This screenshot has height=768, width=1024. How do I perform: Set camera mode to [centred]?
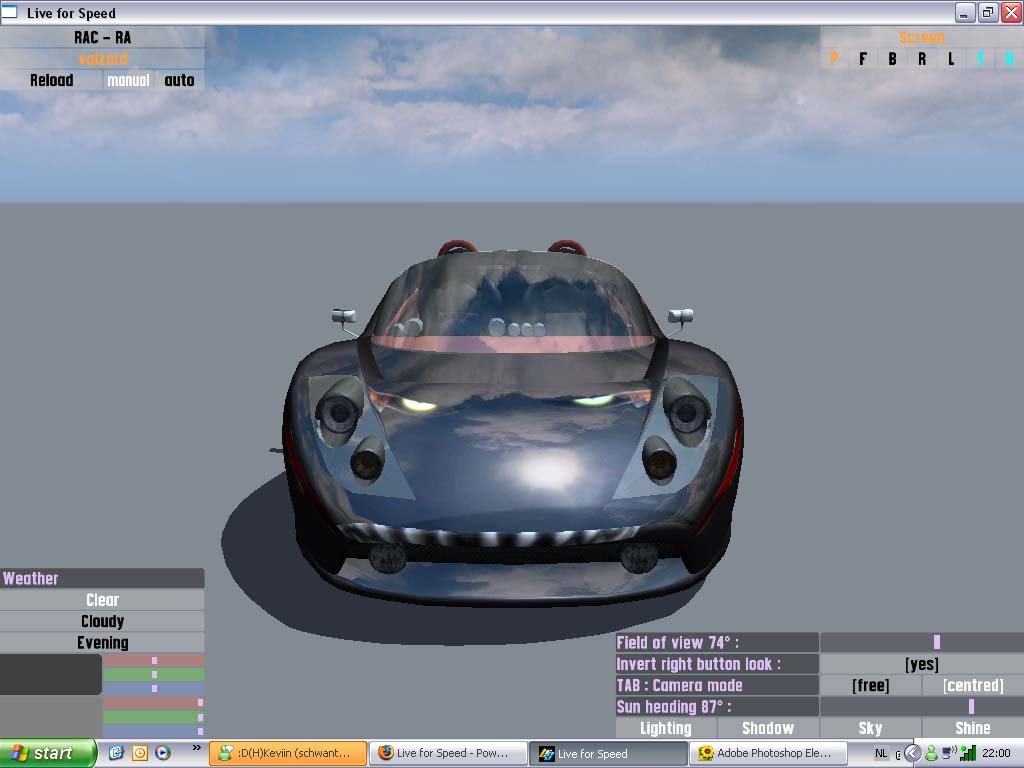[973, 685]
